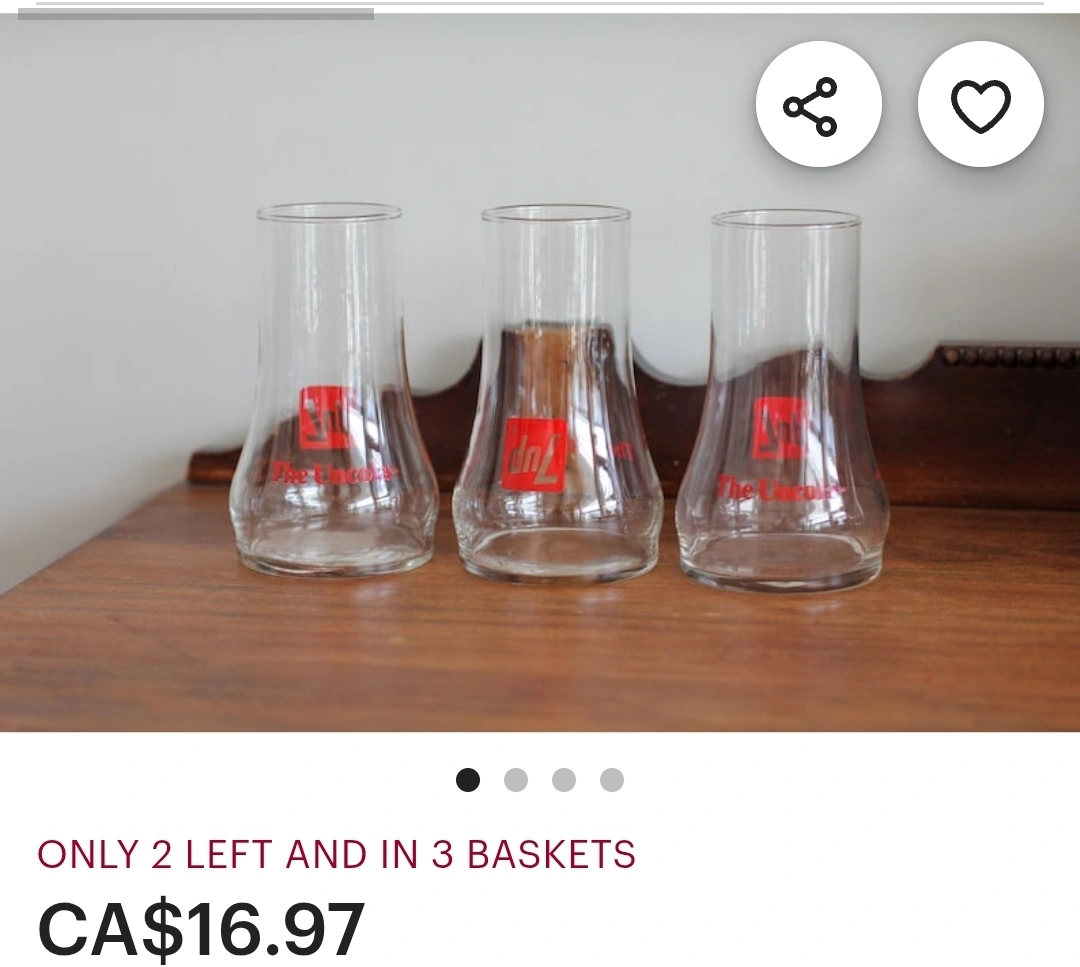Viewport: 1080px width, 967px height.
Task: Click 'The Uncola' text on right glass
Action: point(780,489)
